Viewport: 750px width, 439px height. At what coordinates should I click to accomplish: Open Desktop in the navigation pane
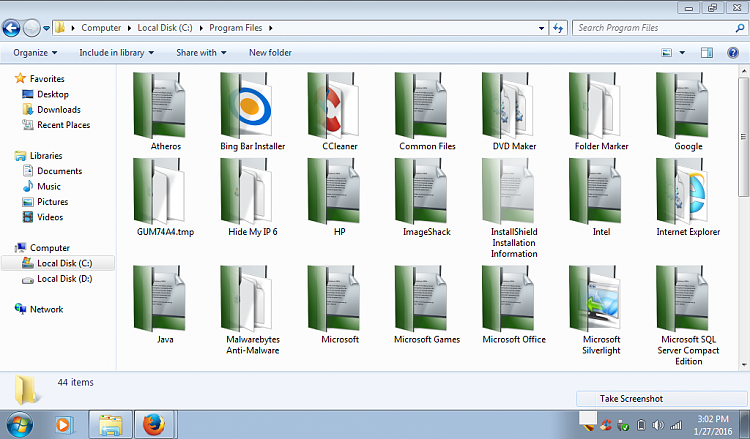53,94
